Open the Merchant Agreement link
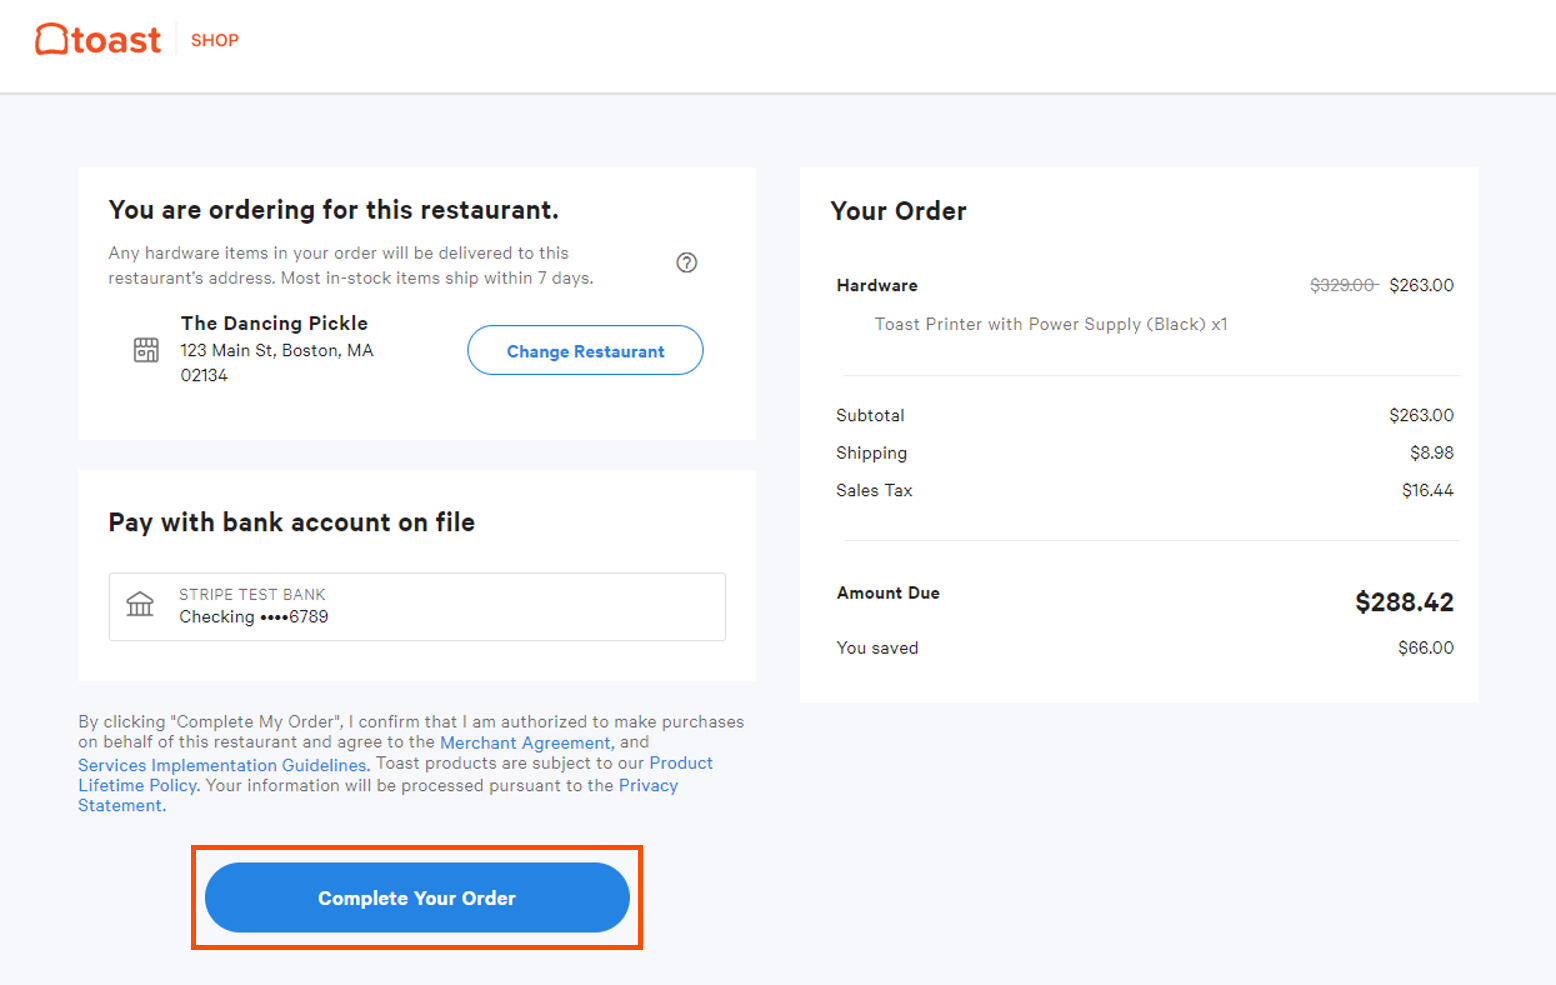The image size is (1556, 985). [525, 742]
